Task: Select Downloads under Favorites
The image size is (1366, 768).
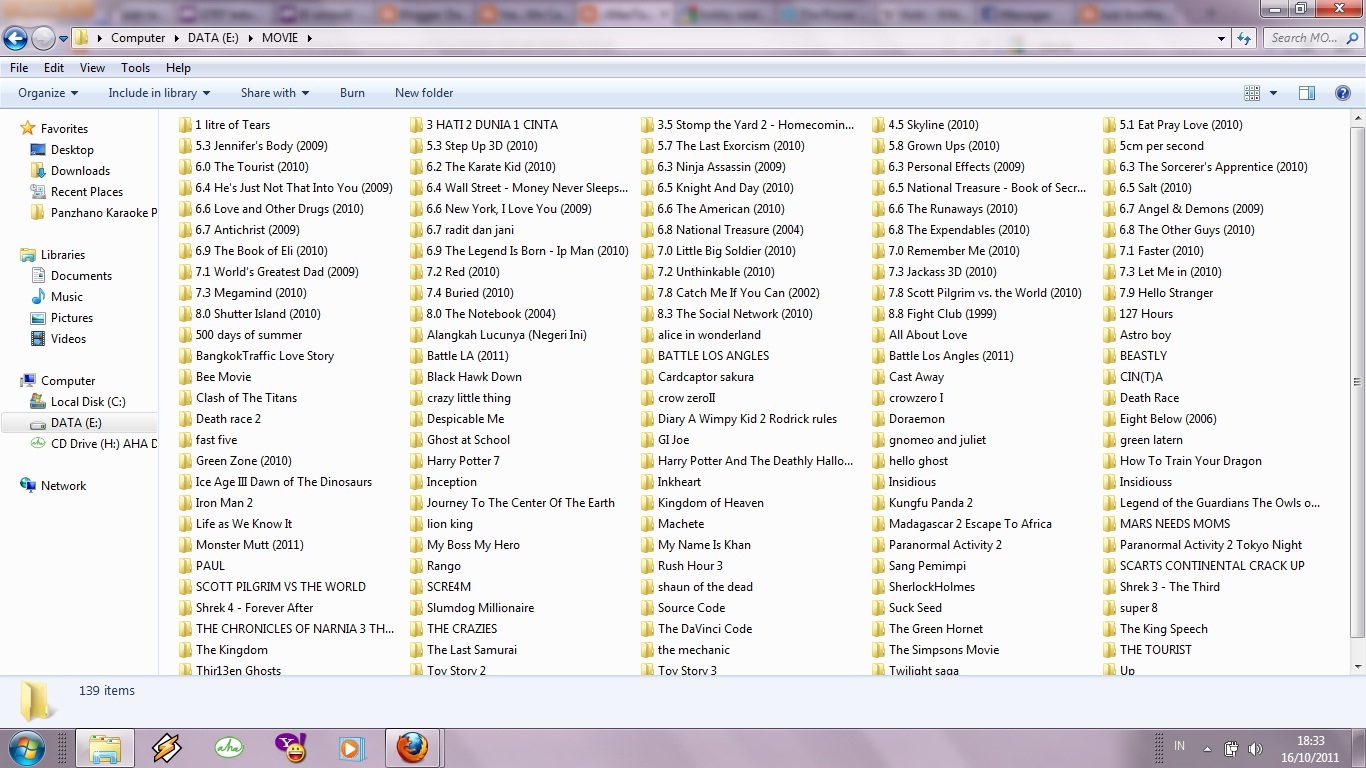Action: coord(80,171)
